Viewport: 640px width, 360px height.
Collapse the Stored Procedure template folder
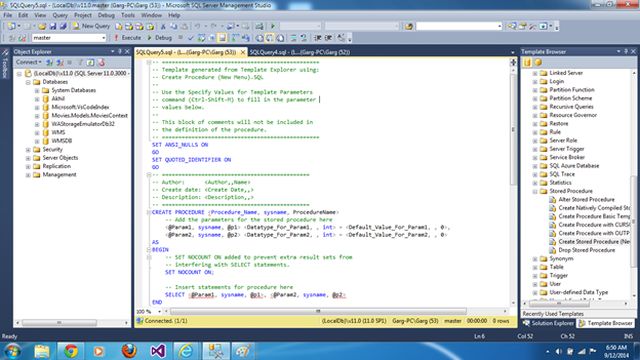[535, 191]
